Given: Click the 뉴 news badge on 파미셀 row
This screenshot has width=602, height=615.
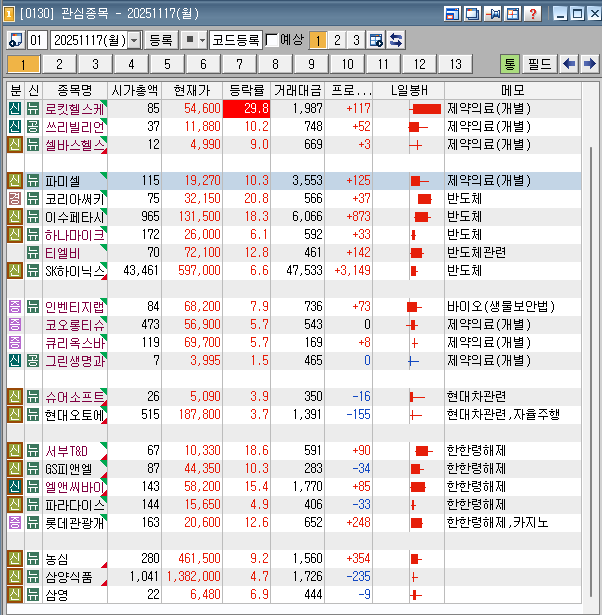Looking at the screenshot, I should point(33,181).
